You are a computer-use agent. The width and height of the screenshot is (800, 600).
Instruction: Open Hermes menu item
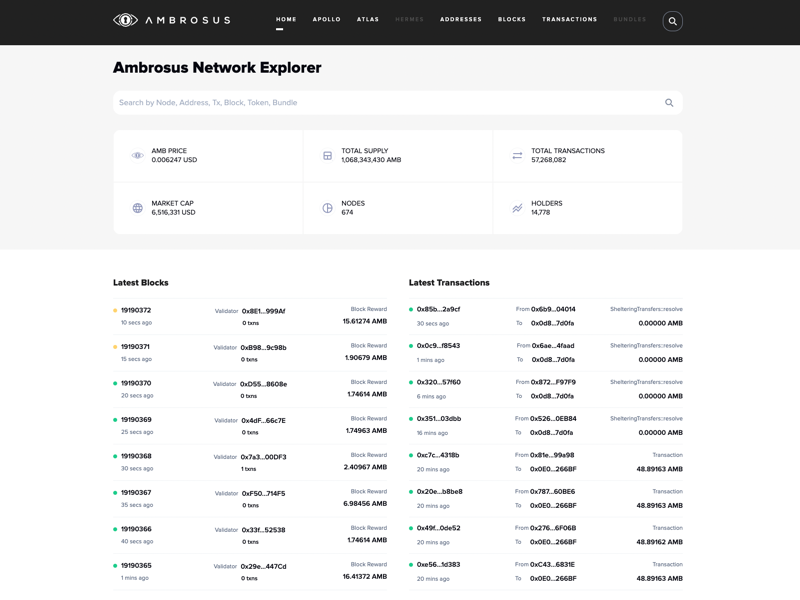coord(409,19)
